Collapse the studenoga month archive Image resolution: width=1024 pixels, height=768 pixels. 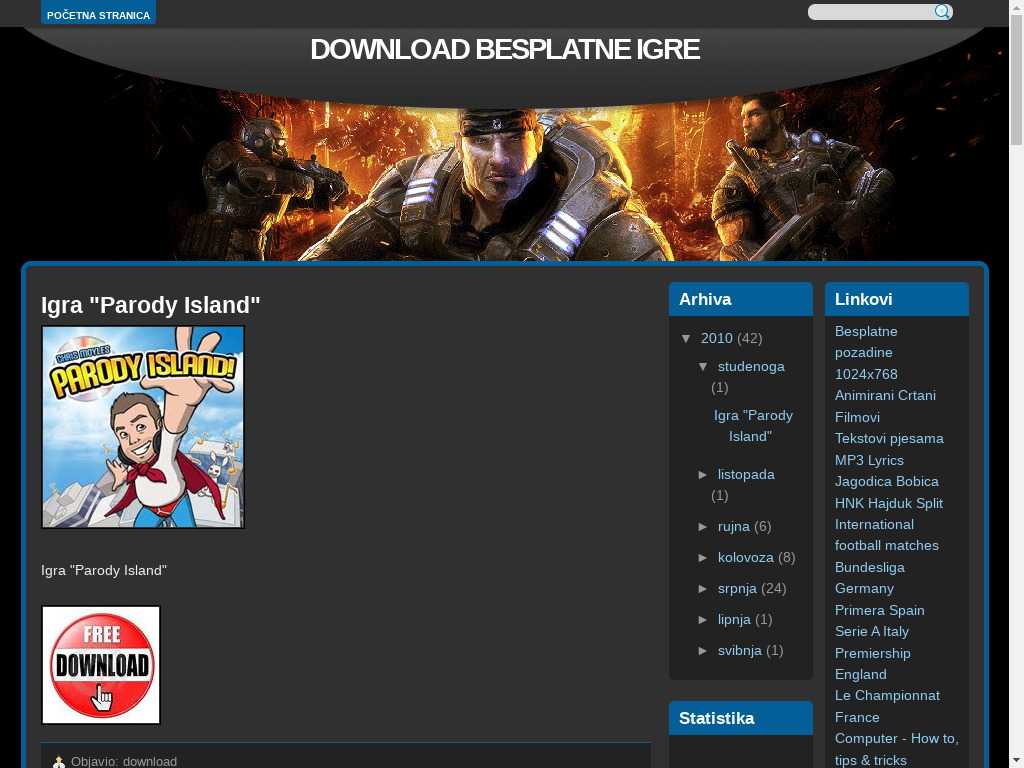(x=704, y=367)
